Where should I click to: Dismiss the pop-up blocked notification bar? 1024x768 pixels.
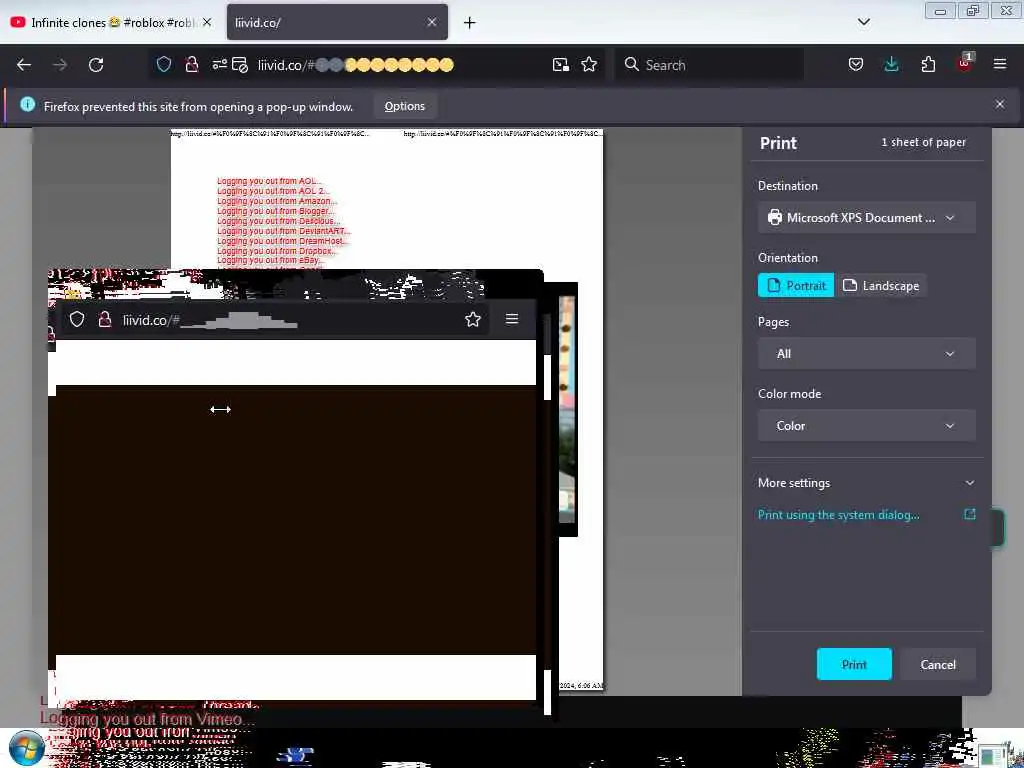pos(1000,104)
